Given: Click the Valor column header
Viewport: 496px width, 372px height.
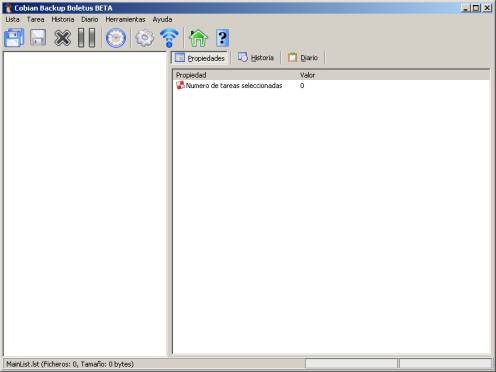Looking at the screenshot, I should (393, 75).
